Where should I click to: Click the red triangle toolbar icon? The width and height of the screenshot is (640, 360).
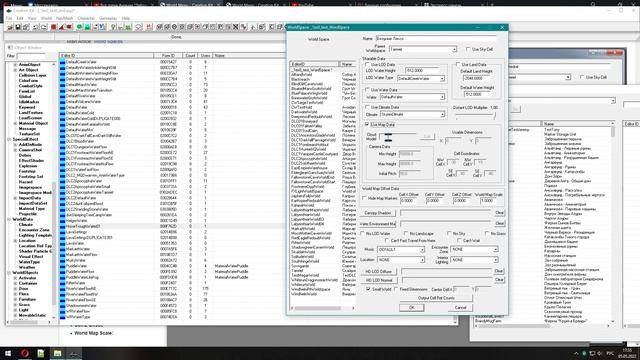coord(61,27)
